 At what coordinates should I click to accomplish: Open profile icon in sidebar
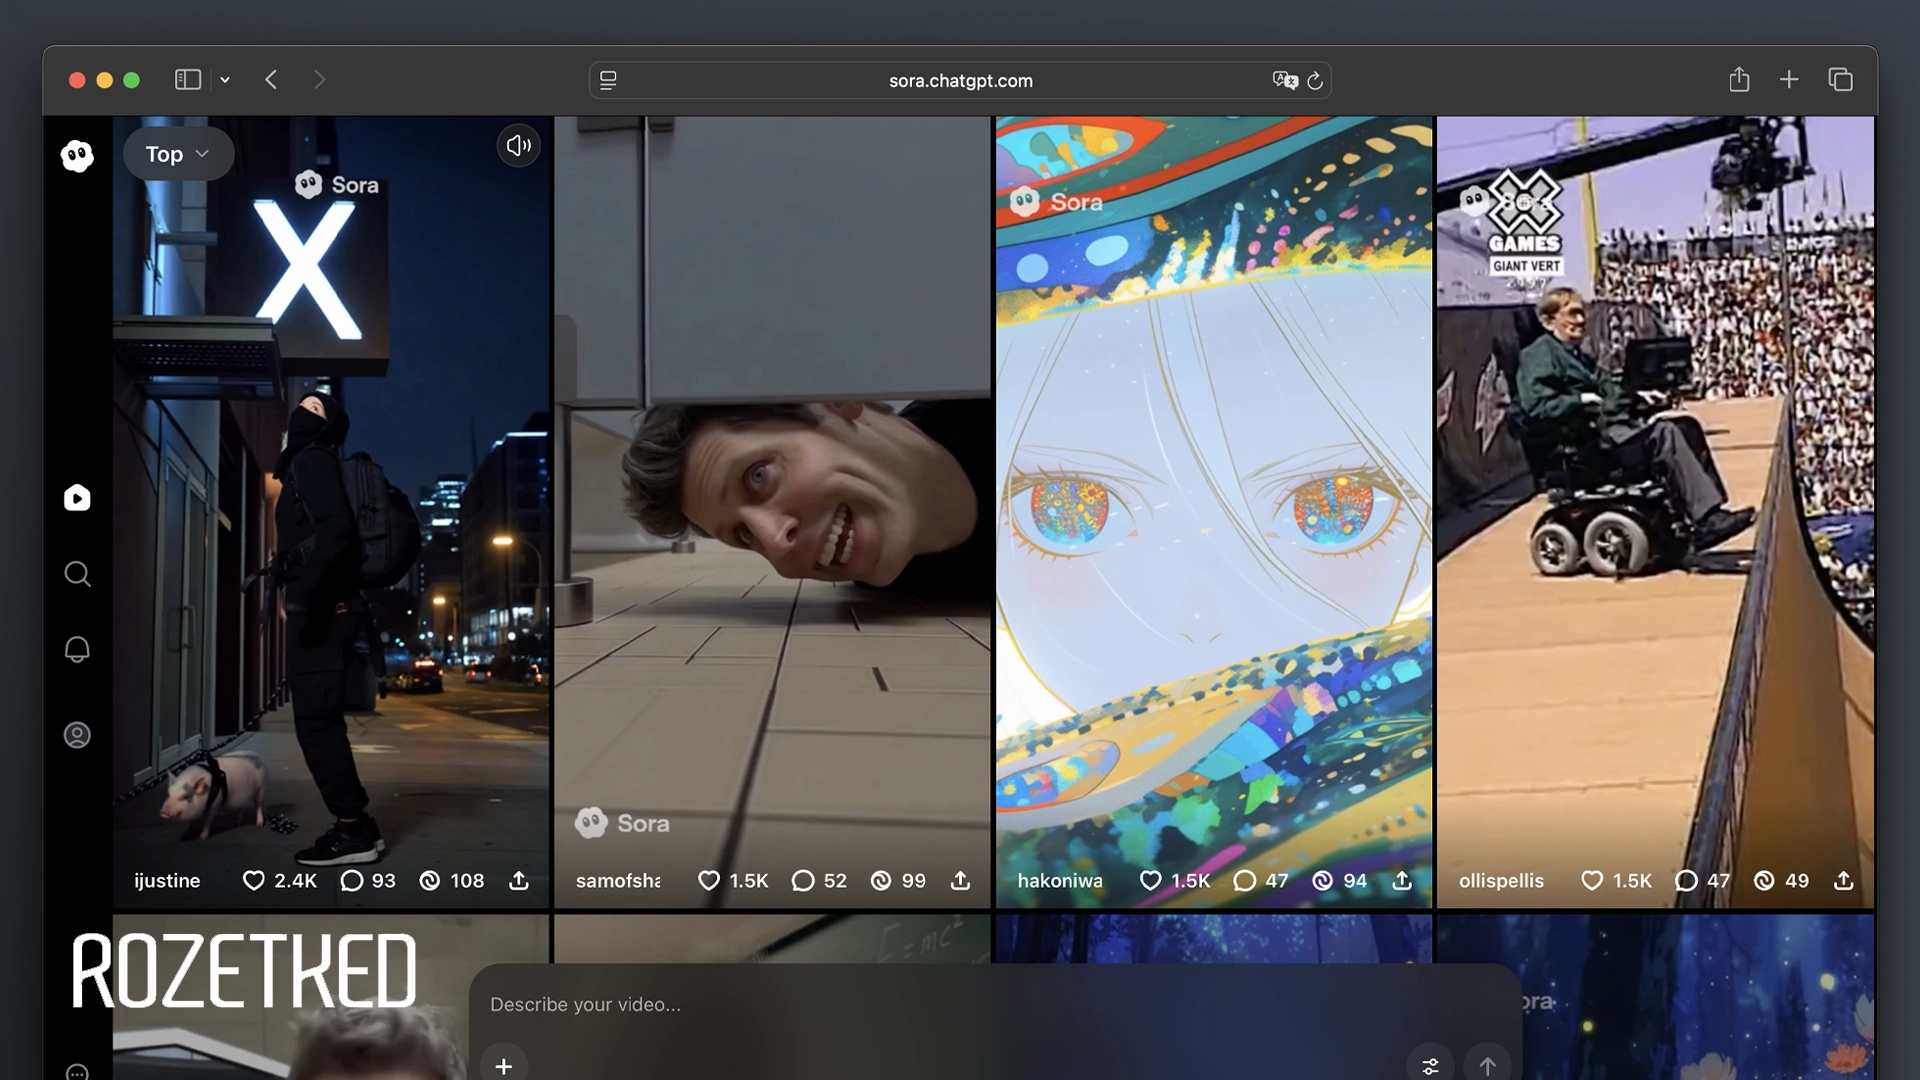(x=77, y=735)
